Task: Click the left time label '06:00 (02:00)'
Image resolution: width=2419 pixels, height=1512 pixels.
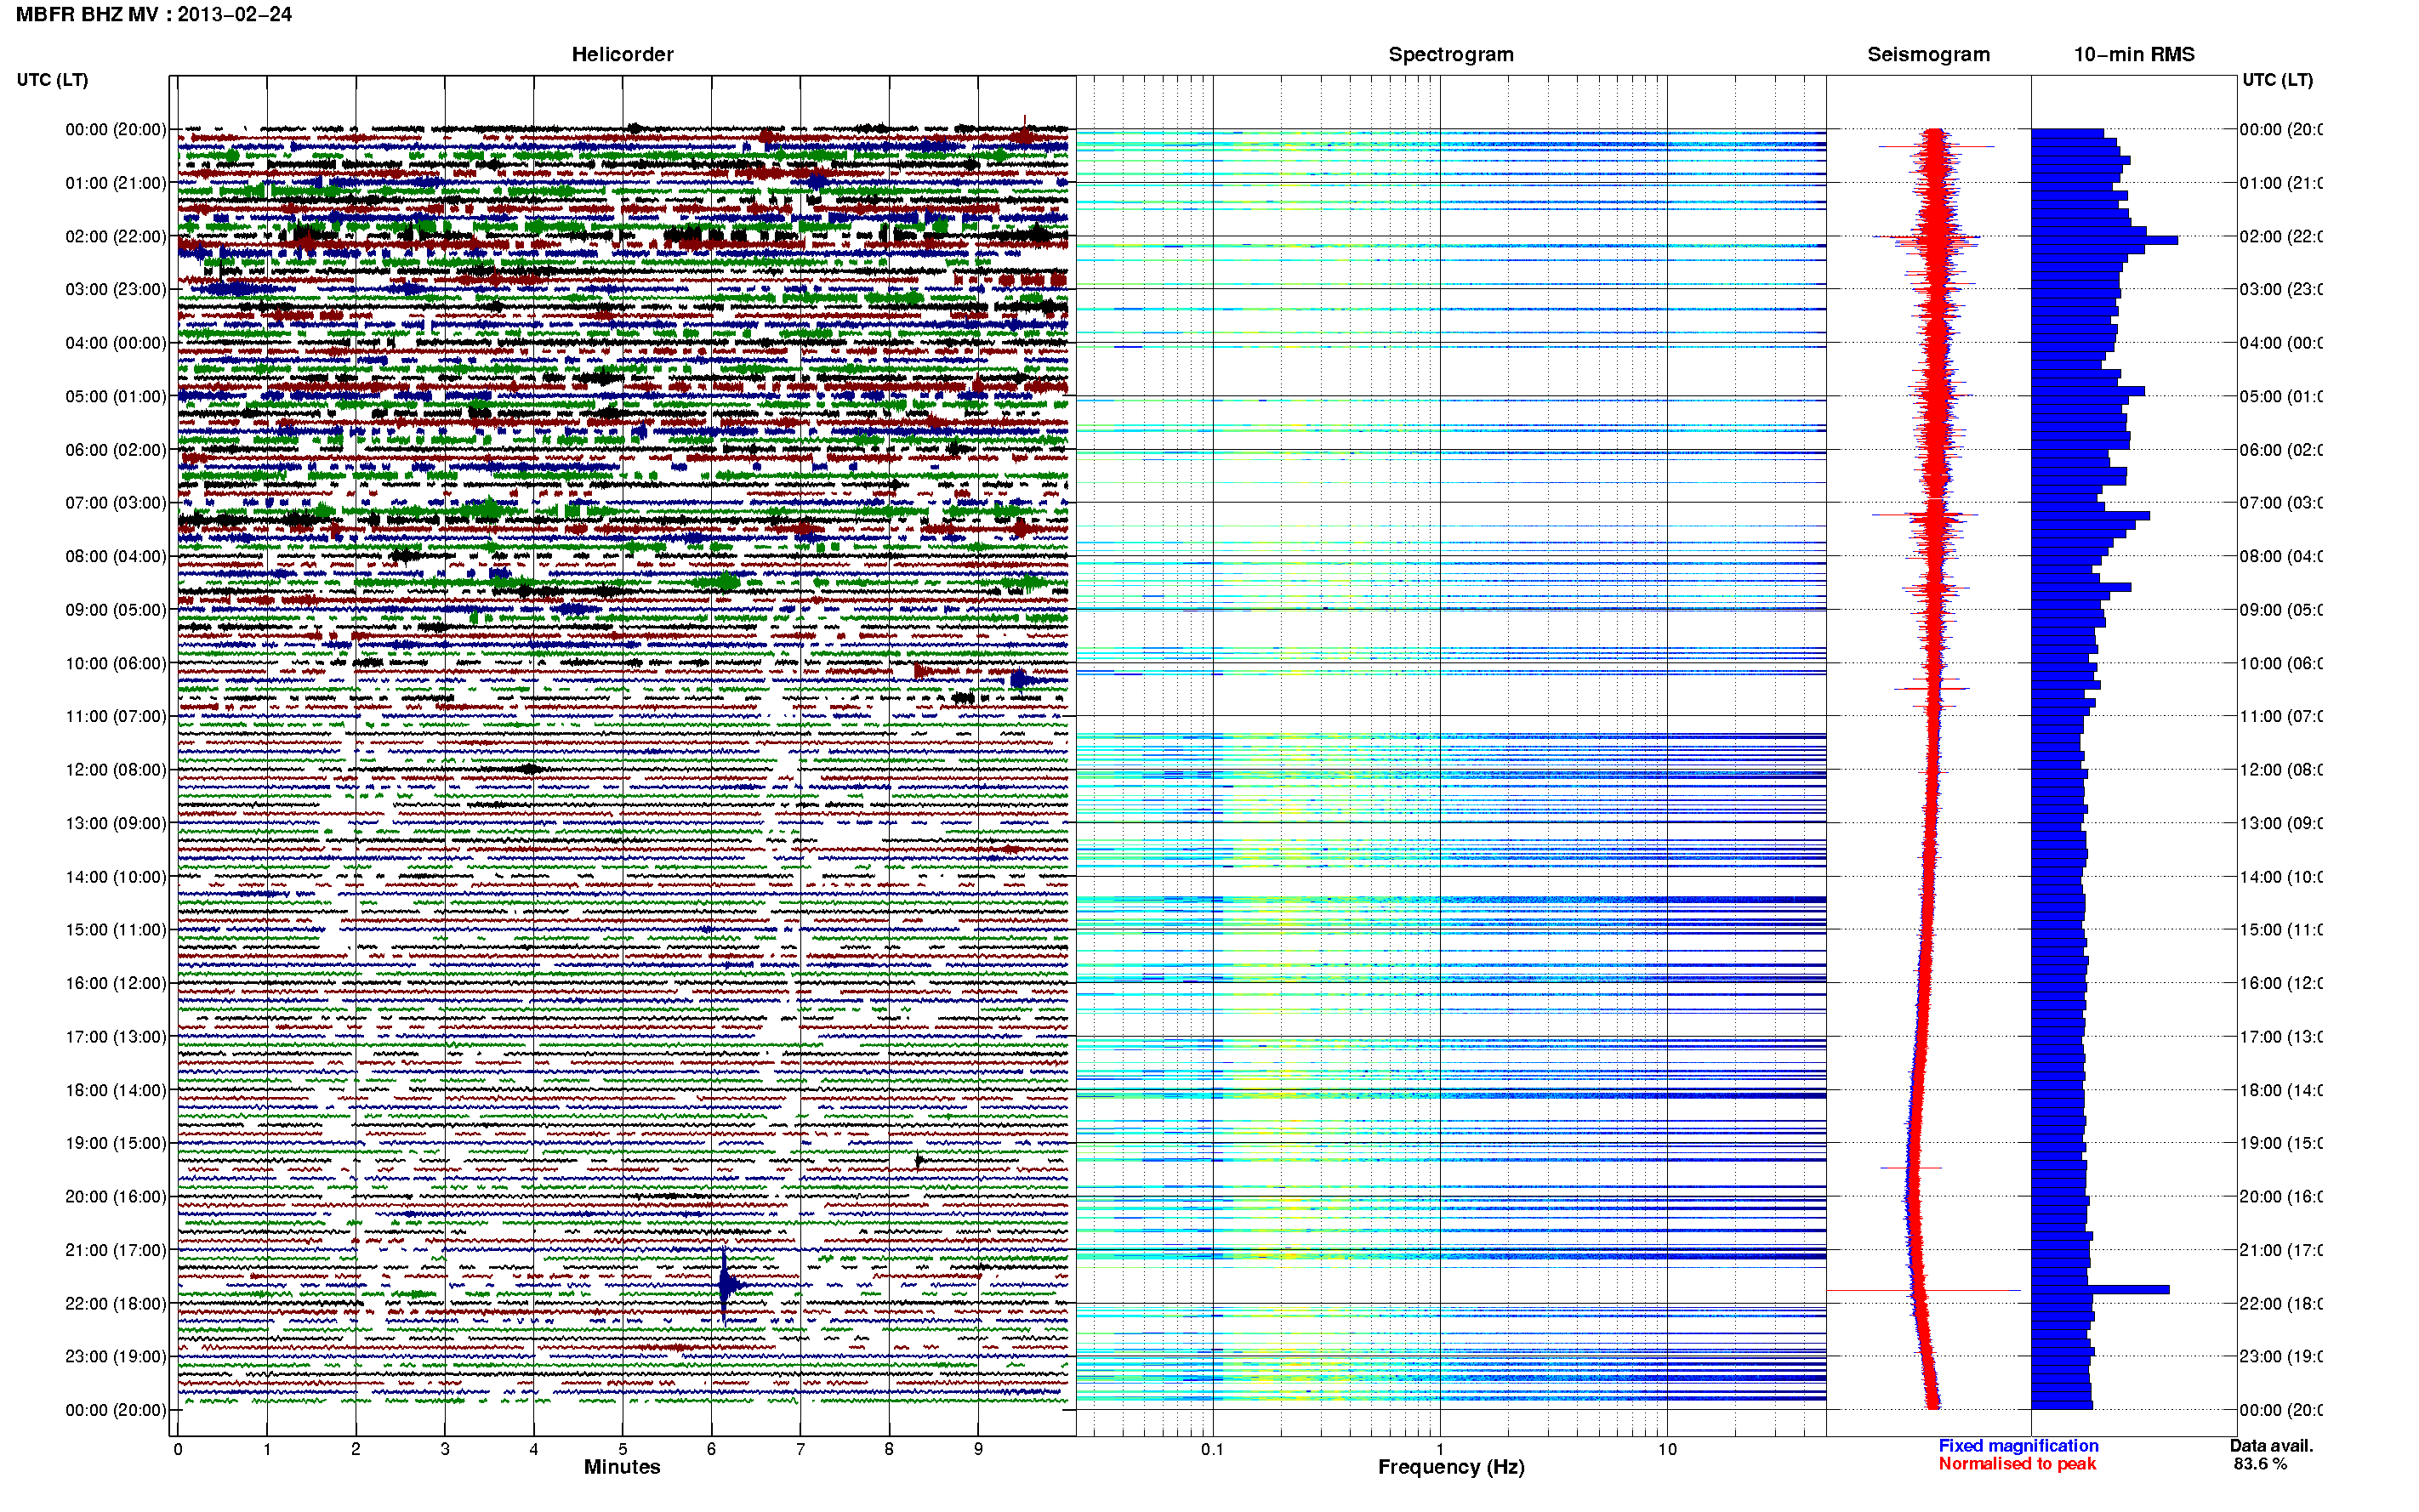Action: tap(116, 450)
